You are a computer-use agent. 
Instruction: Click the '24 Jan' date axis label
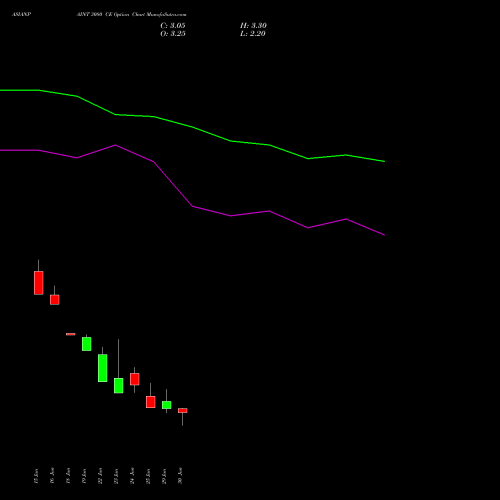[132, 476]
